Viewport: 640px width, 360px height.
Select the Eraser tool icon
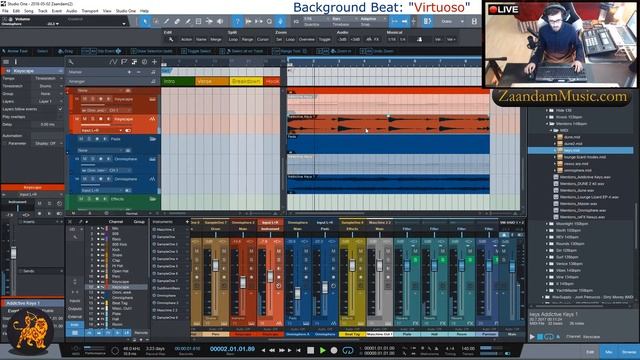click(177, 21)
